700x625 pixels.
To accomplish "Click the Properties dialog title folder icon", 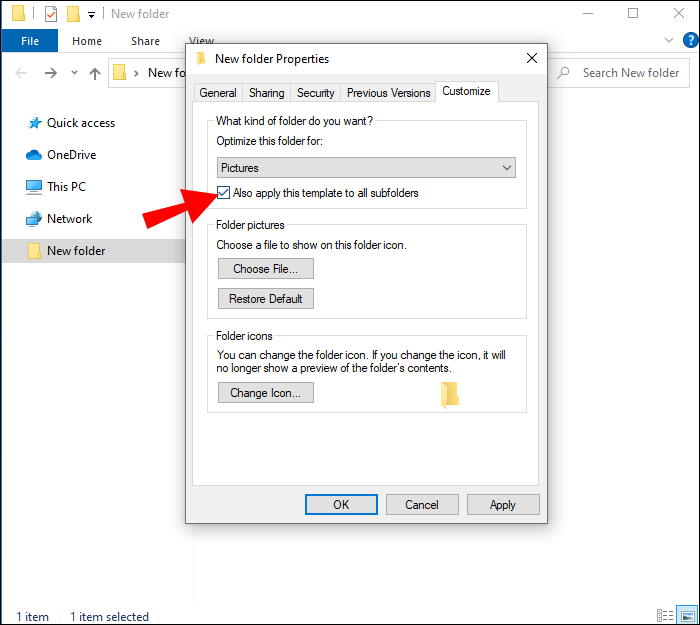I will pyautogui.click(x=201, y=58).
